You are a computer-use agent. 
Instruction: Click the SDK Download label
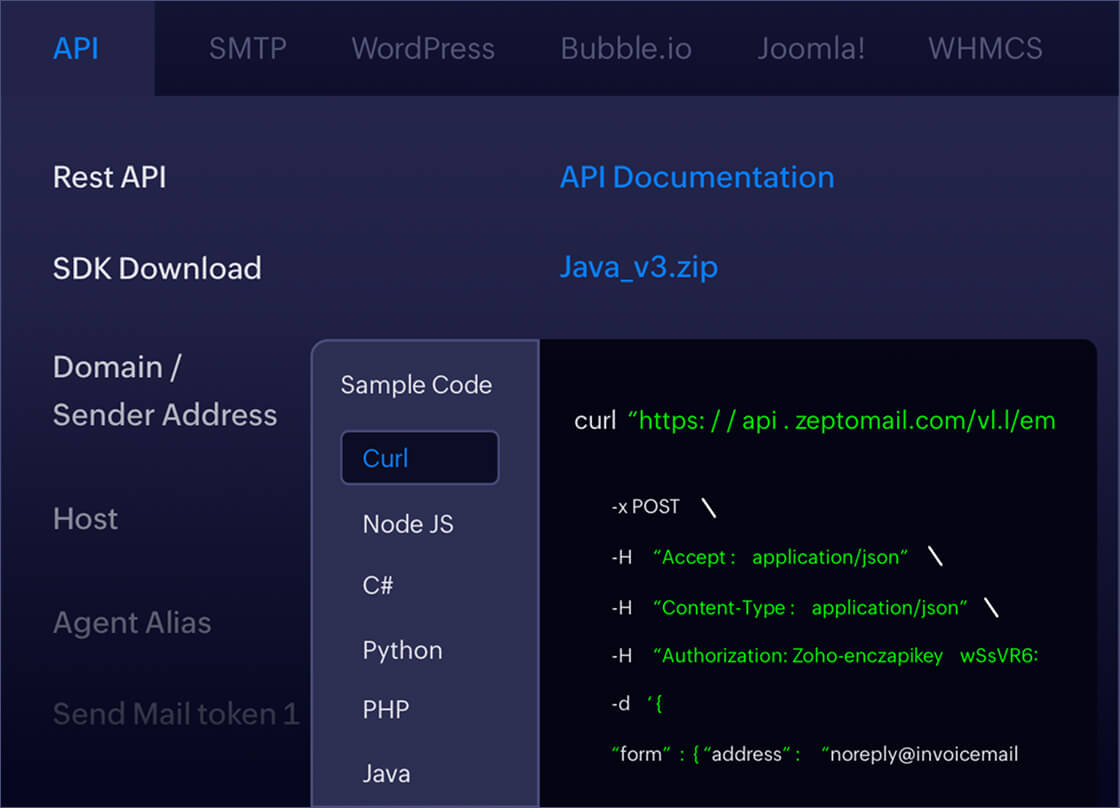pyautogui.click(x=157, y=269)
